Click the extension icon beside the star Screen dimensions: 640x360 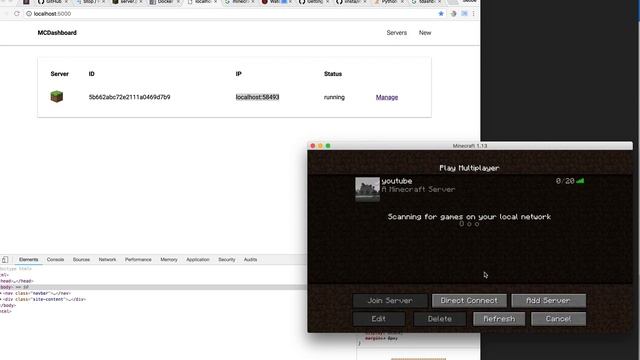453,13
